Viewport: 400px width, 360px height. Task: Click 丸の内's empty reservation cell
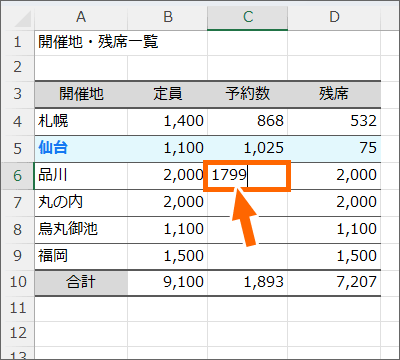click(247, 203)
